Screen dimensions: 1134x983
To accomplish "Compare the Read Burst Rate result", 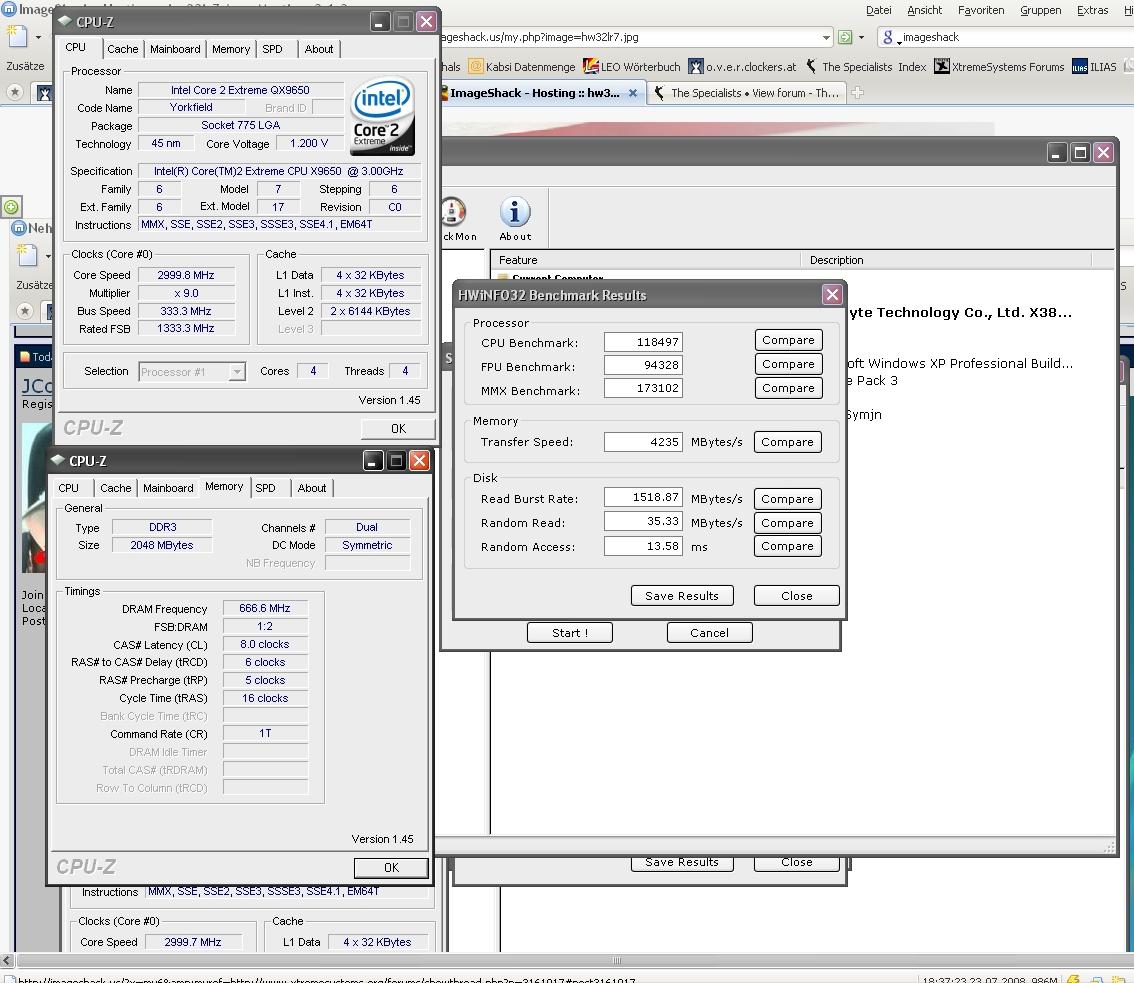I will pyautogui.click(x=787, y=499).
